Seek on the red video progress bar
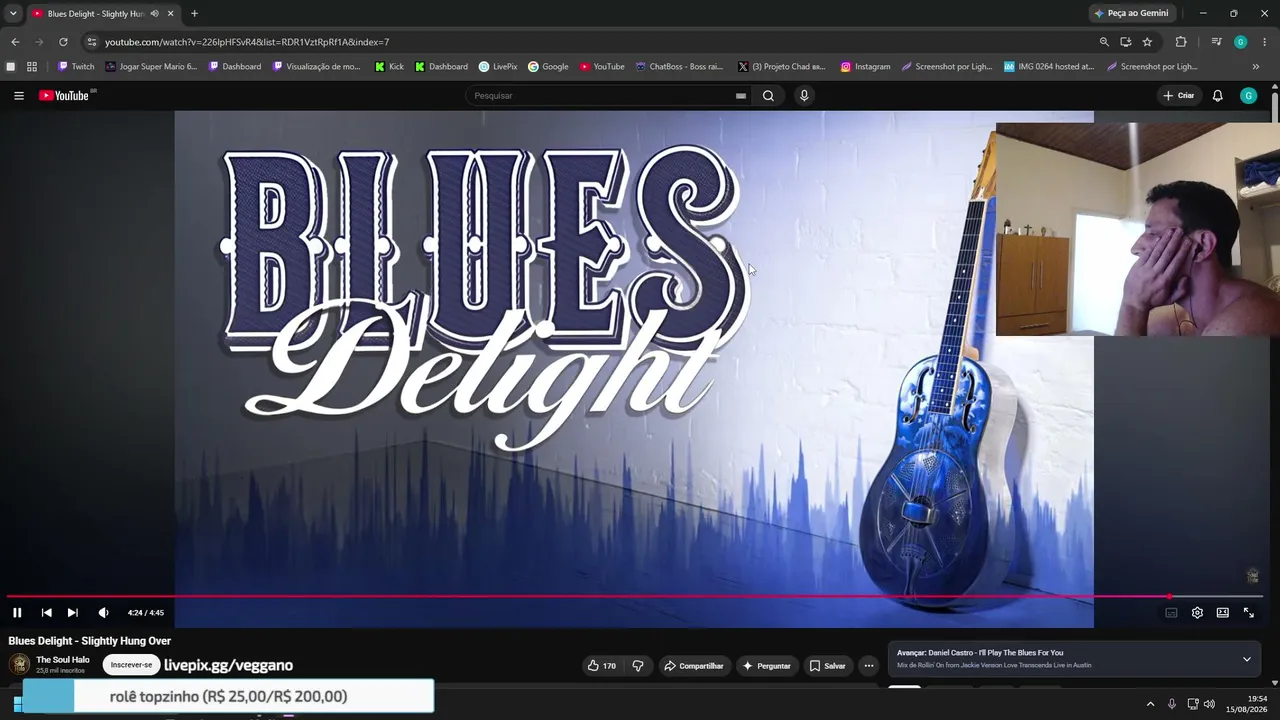 [x=634, y=597]
